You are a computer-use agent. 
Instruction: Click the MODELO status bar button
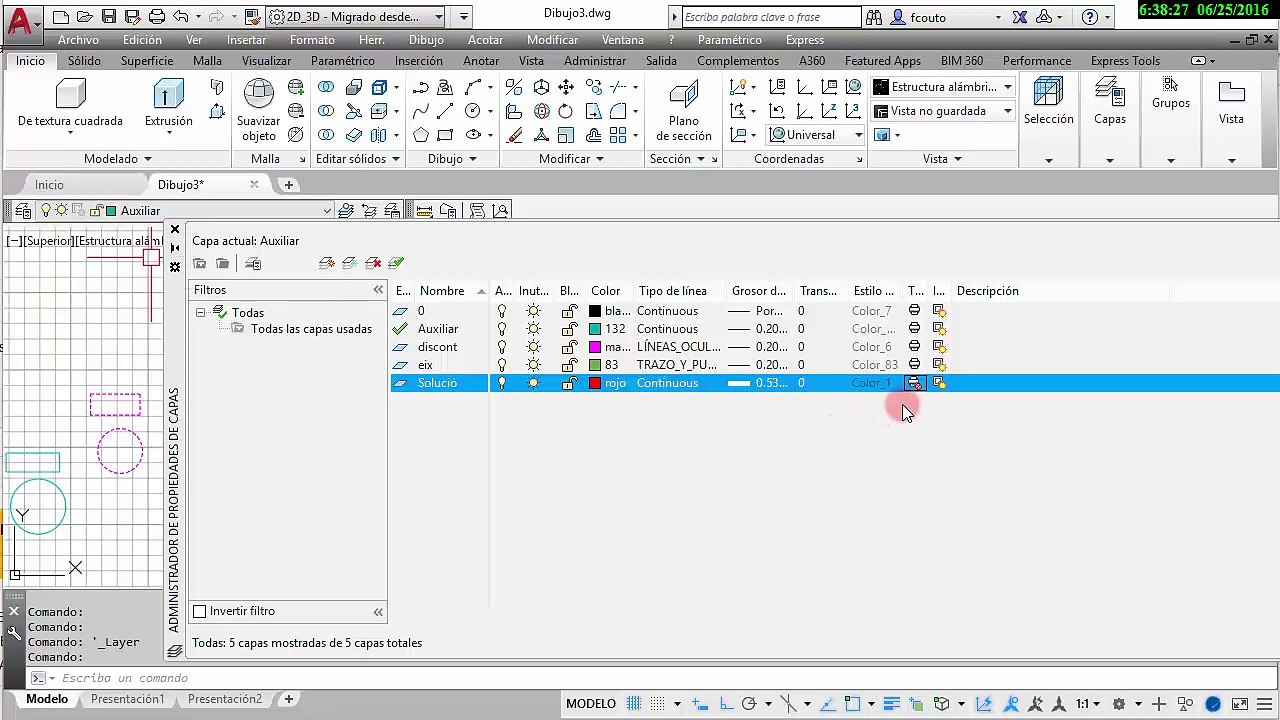[591, 704]
